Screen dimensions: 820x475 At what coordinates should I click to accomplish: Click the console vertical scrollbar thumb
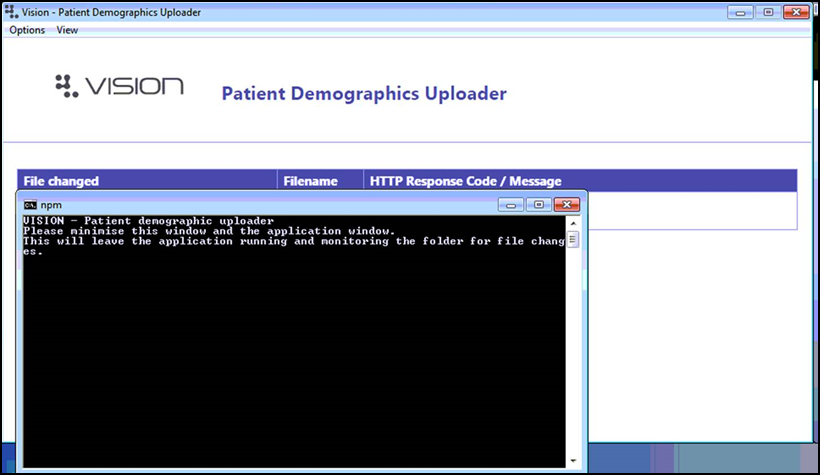pyautogui.click(x=573, y=240)
